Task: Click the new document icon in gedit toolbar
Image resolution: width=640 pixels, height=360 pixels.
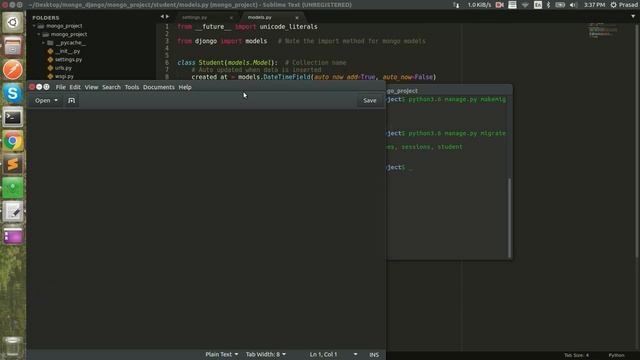Action: (71, 100)
